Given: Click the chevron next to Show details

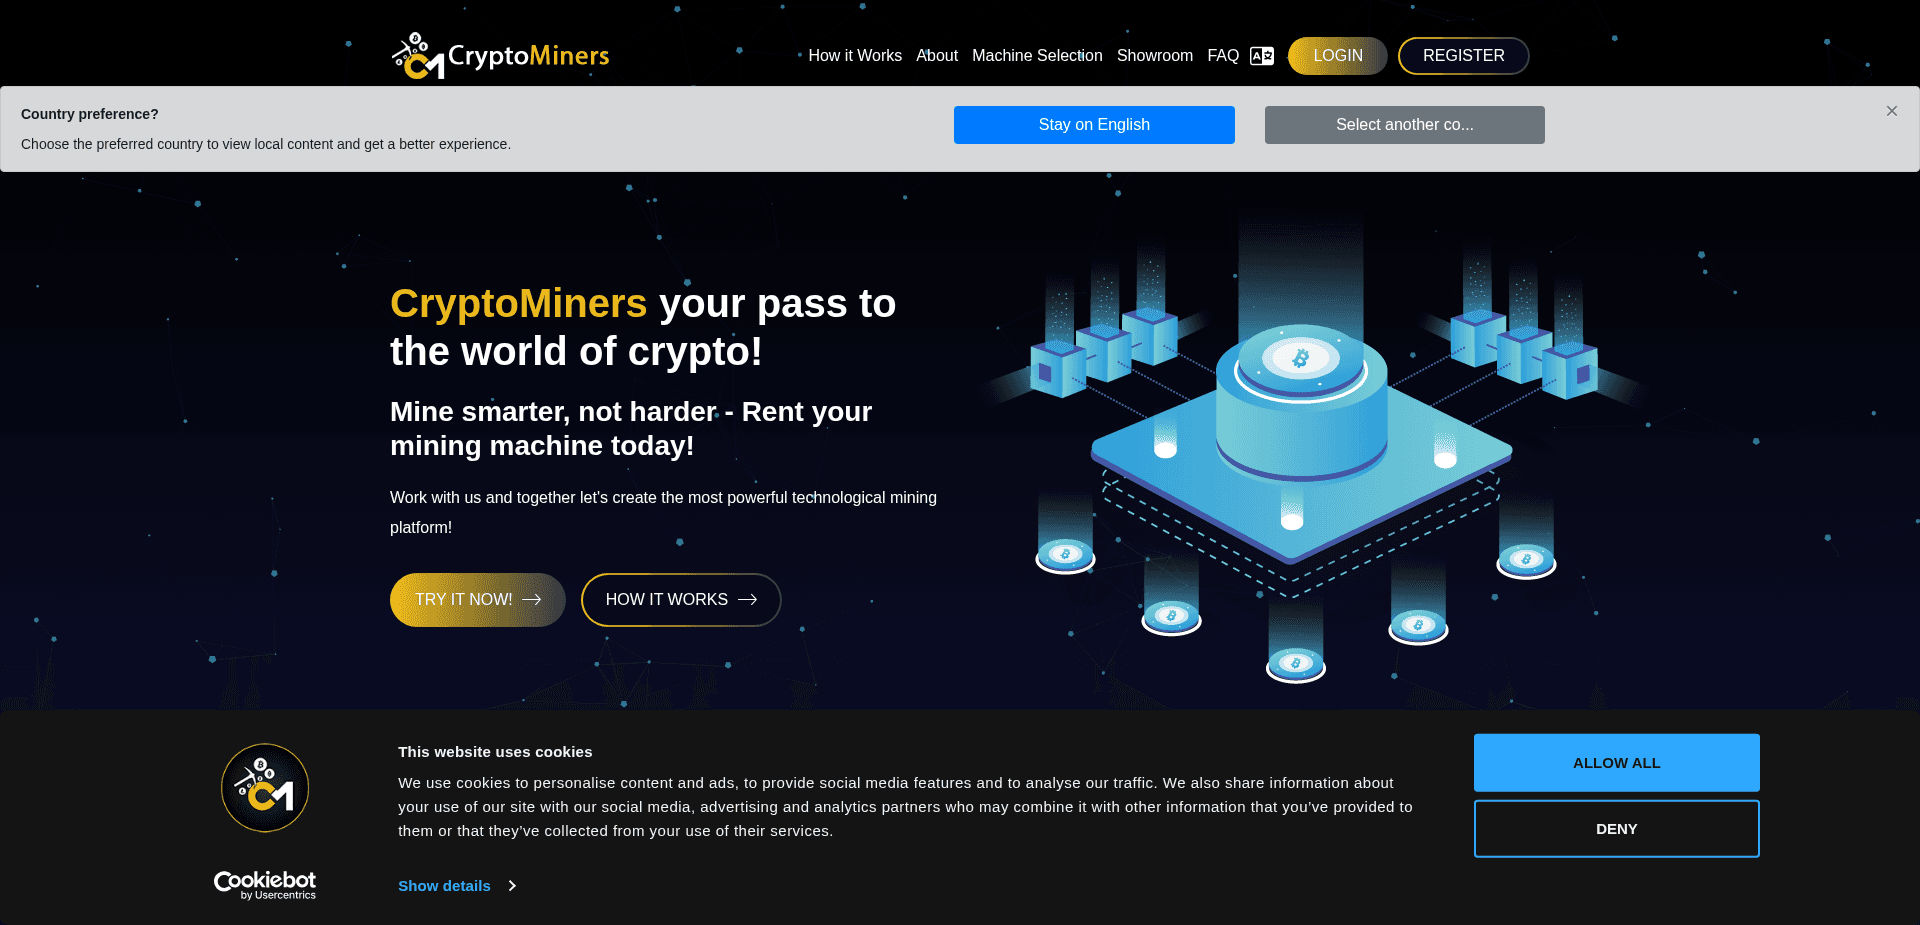Looking at the screenshot, I should (511, 886).
